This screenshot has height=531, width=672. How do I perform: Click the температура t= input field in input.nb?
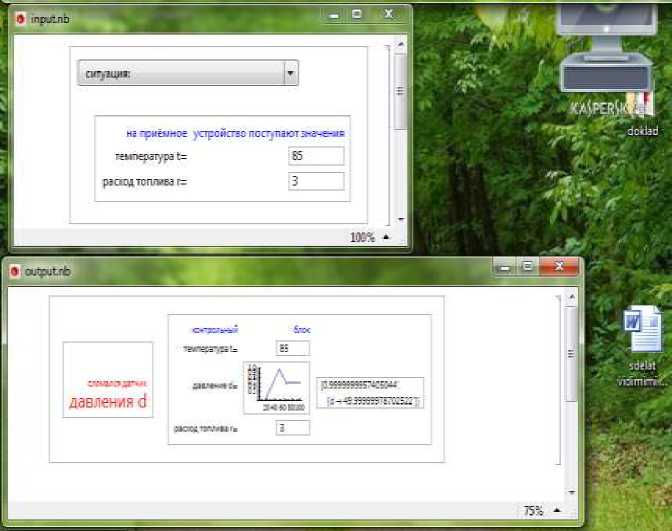click(x=316, y=156)
